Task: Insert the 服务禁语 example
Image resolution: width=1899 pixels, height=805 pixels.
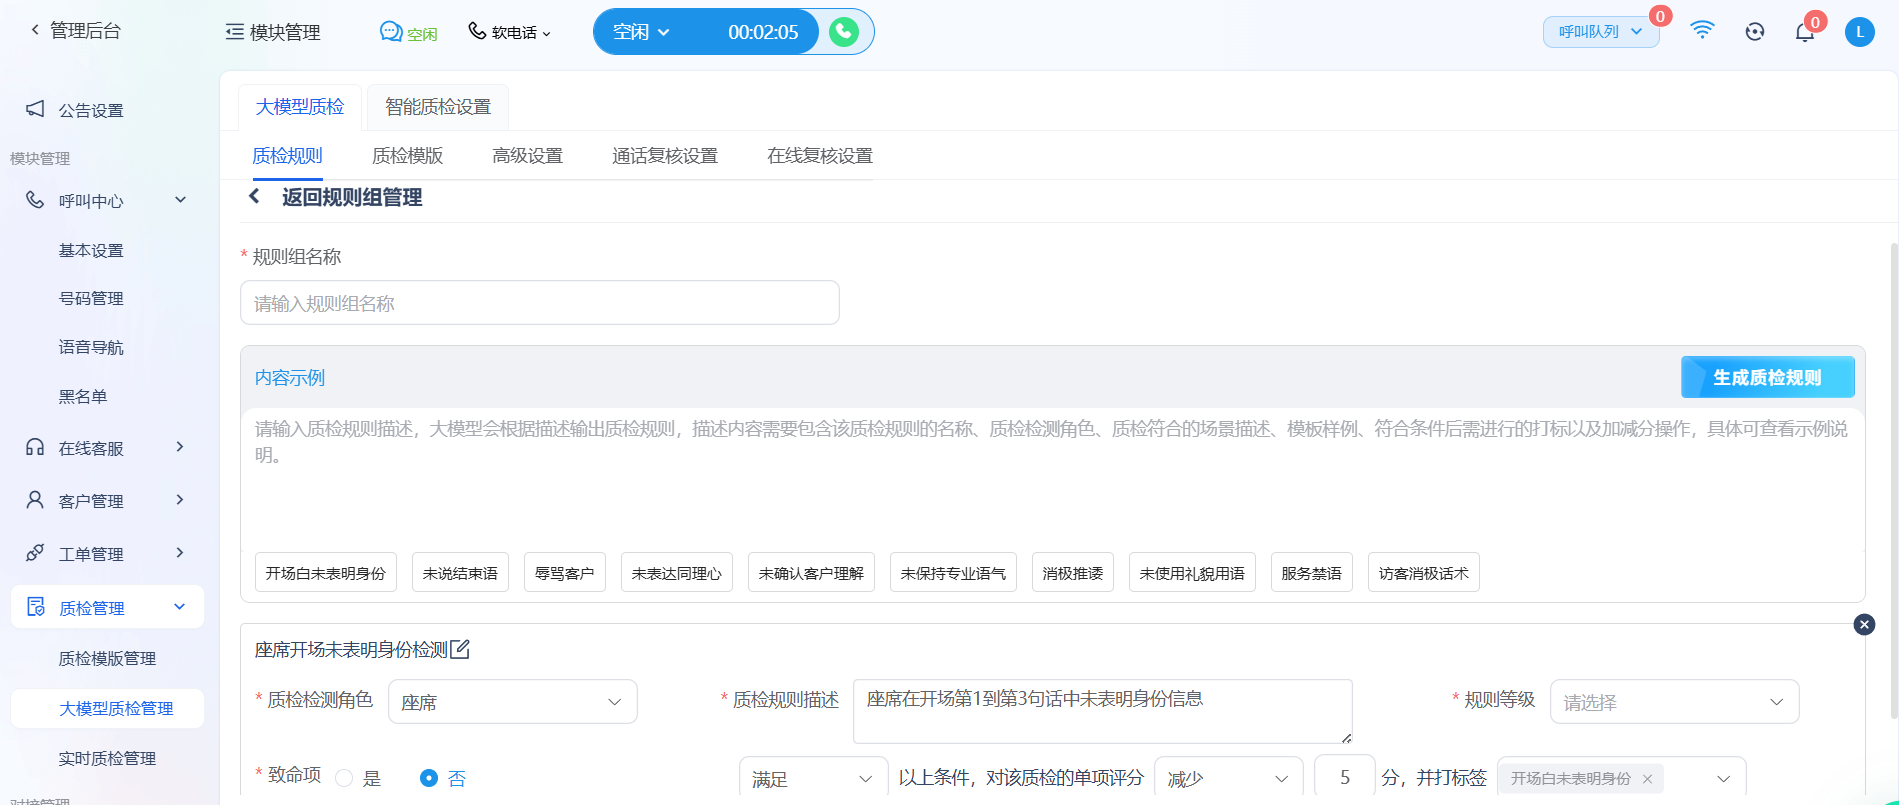Action: pos(1312,573)
